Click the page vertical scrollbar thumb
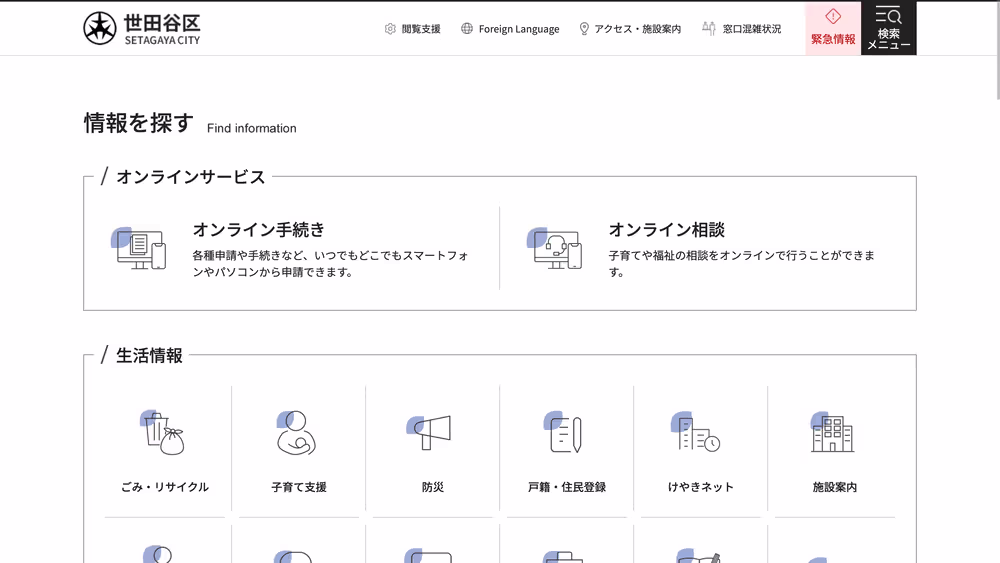The height and width of the screenshot is (563, 1000). [997, 50]
